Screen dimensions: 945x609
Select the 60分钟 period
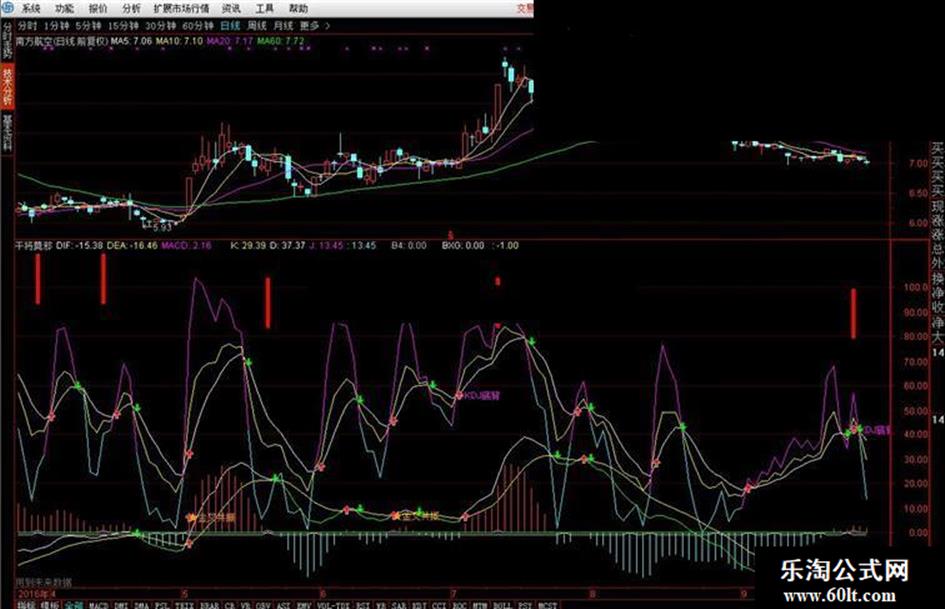[x=198, y=26]
